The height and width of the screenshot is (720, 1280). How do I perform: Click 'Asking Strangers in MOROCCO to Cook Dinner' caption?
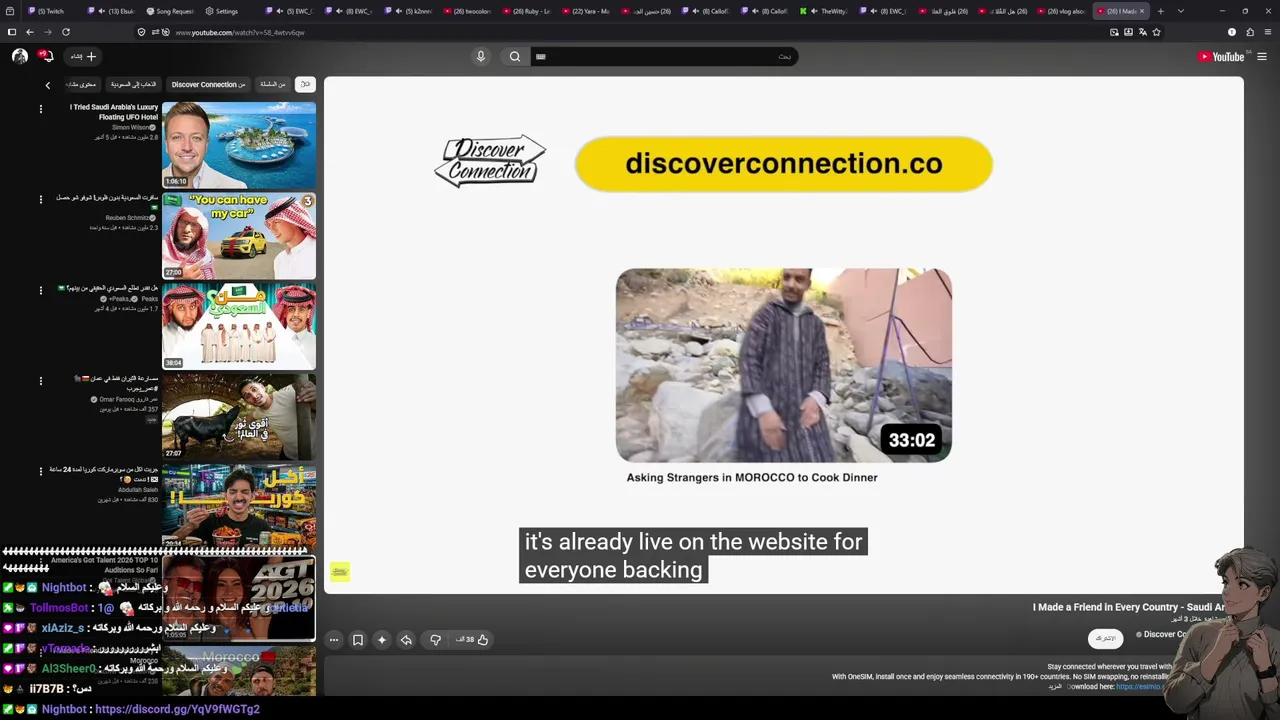(752, 478)
